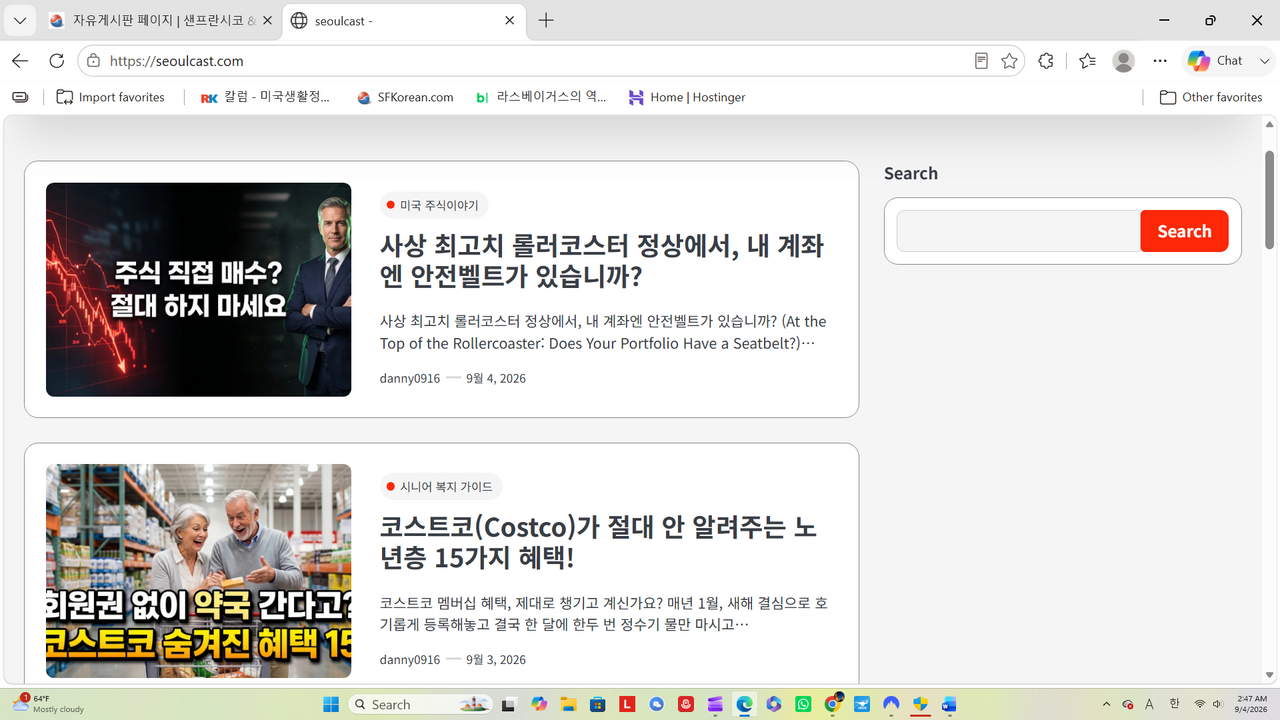The height and width of the screenshot is (720, 1280).
Task: Open the browser extensions puzzle icon
Action: pos(1046,61)
